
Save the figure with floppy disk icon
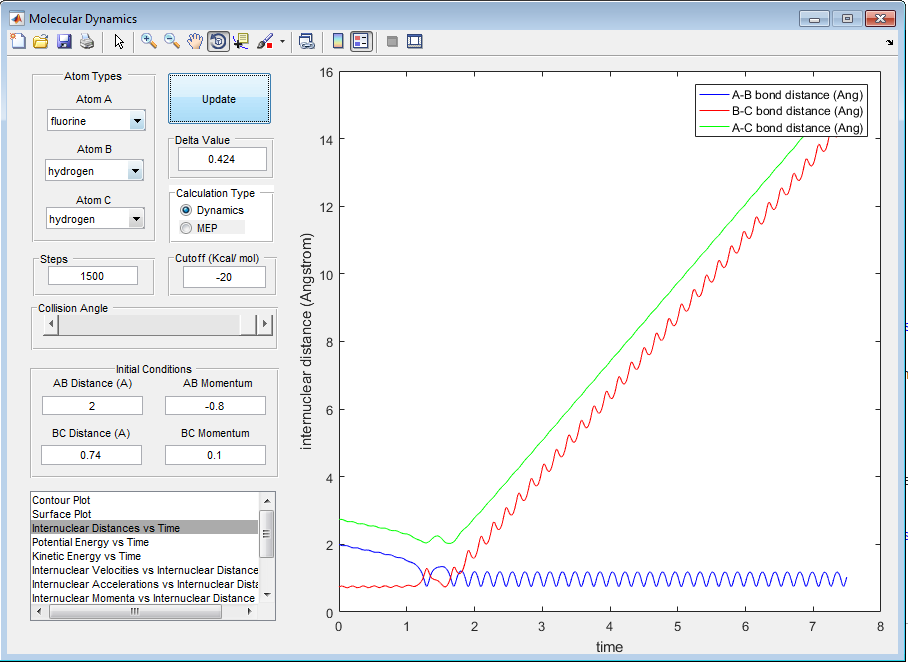(x=64, y=41)
